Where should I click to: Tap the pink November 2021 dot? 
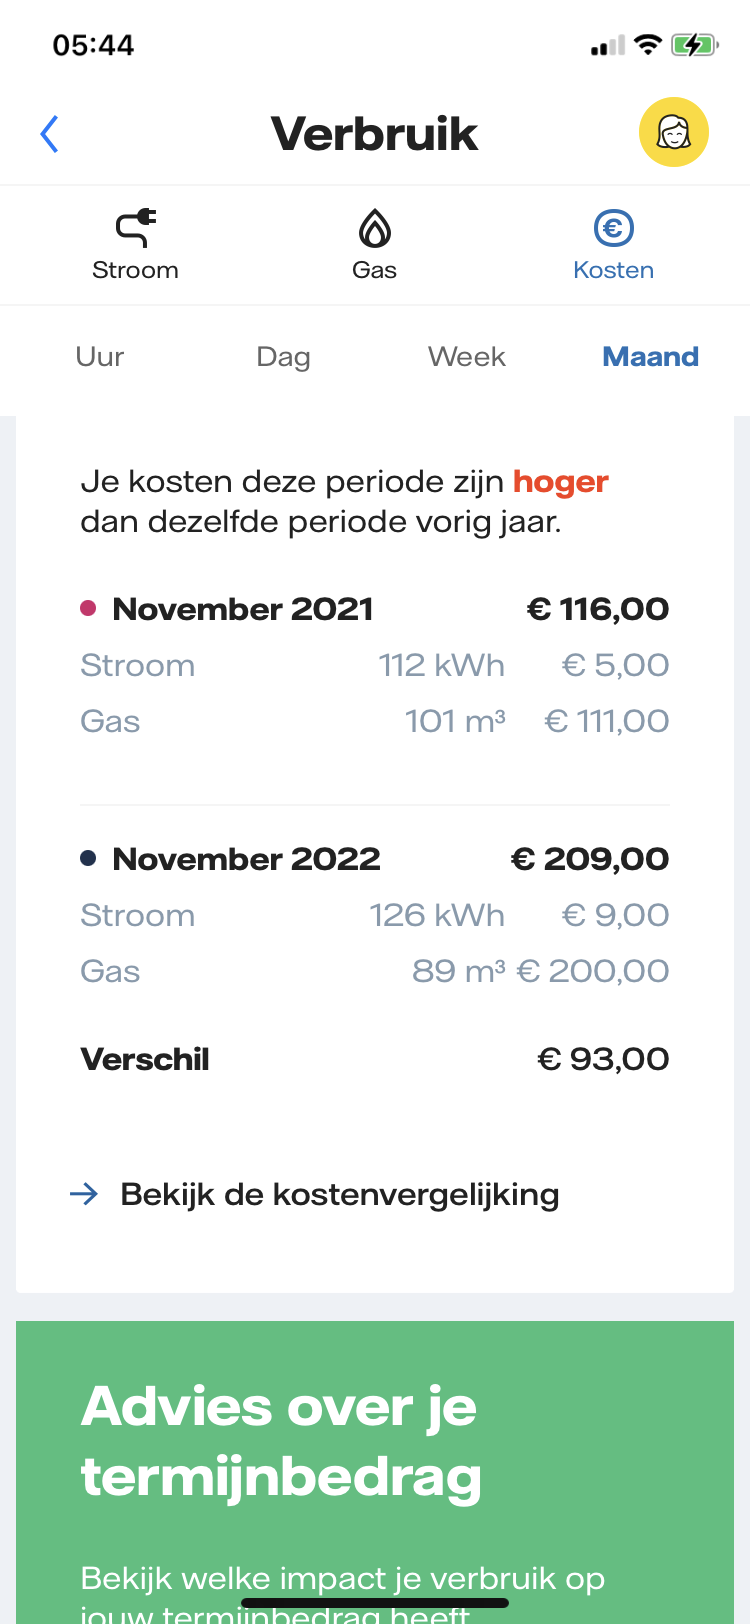pyautogui.click(x=88, y=608)
